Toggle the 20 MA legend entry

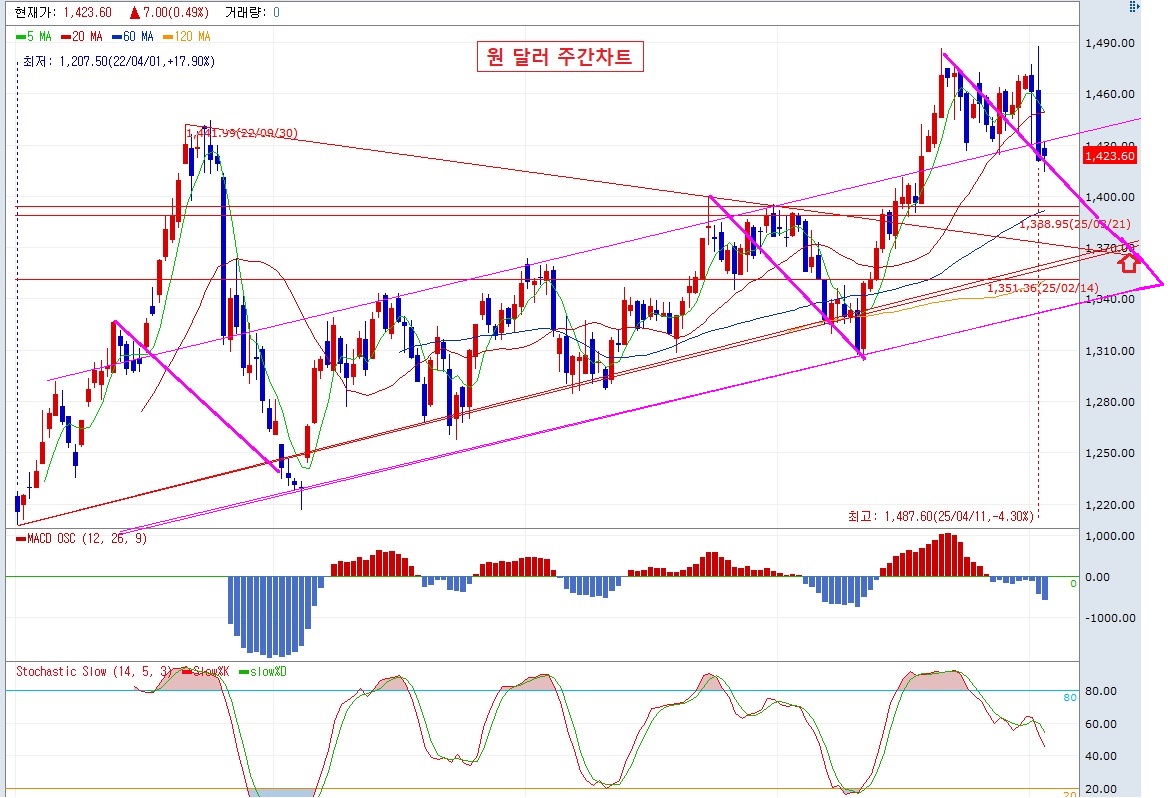(84, 36)
